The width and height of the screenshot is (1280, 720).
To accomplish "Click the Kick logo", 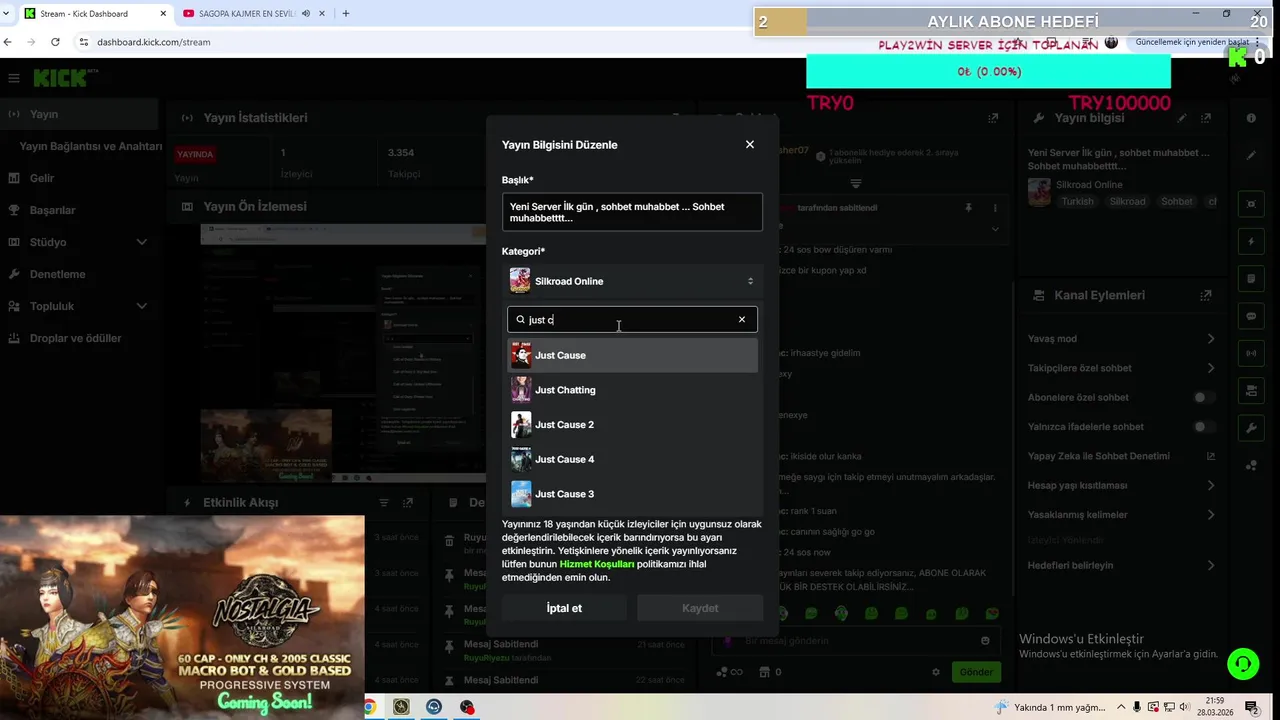I will [61, 78].
